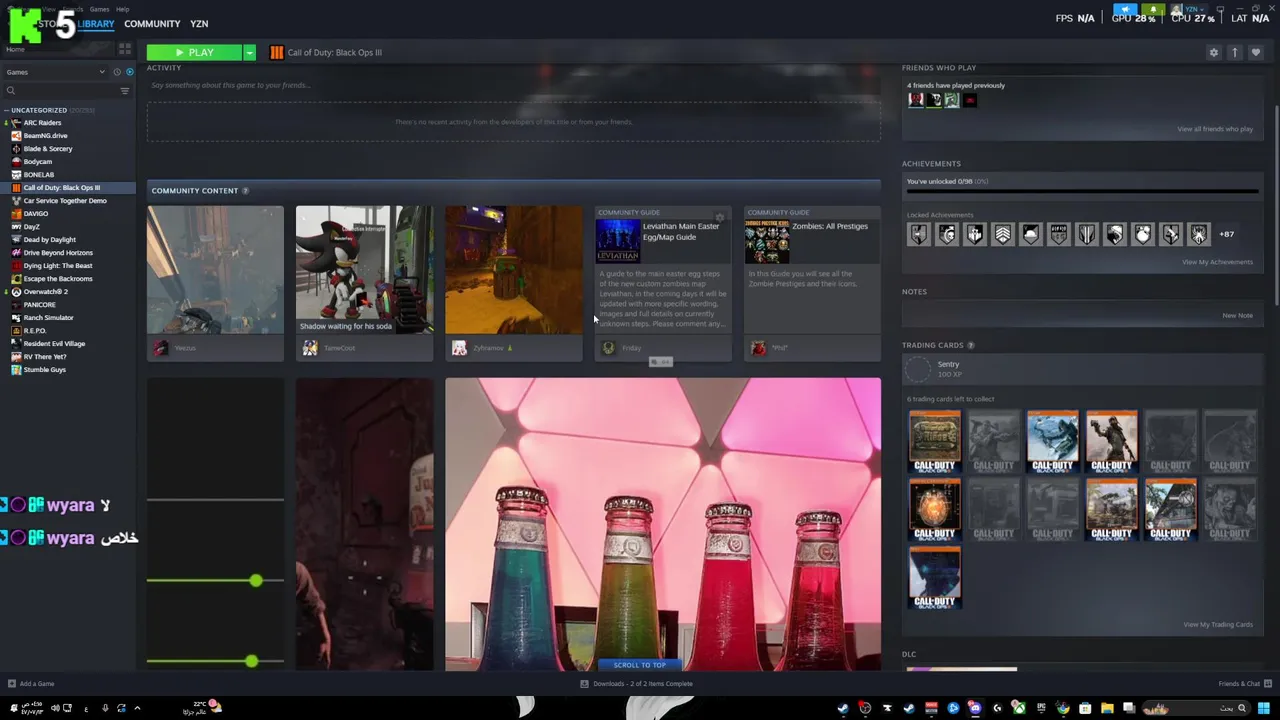
Task: Click the Scroll To Top button
Action: [x=640, y=665]
